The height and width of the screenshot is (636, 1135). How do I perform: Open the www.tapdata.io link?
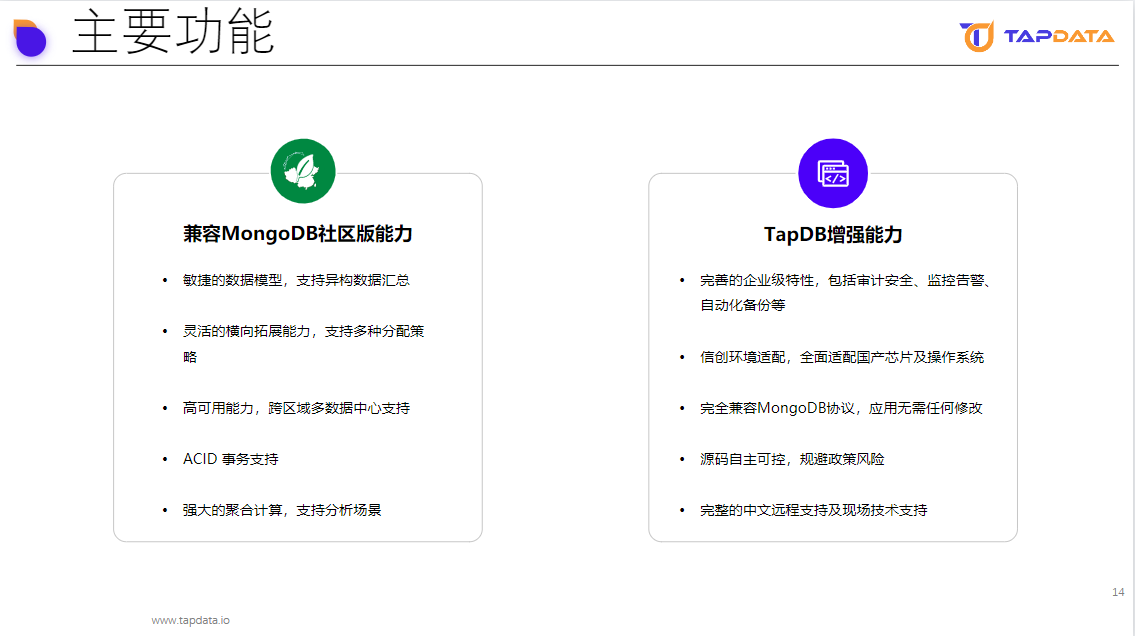coord(190,620)
